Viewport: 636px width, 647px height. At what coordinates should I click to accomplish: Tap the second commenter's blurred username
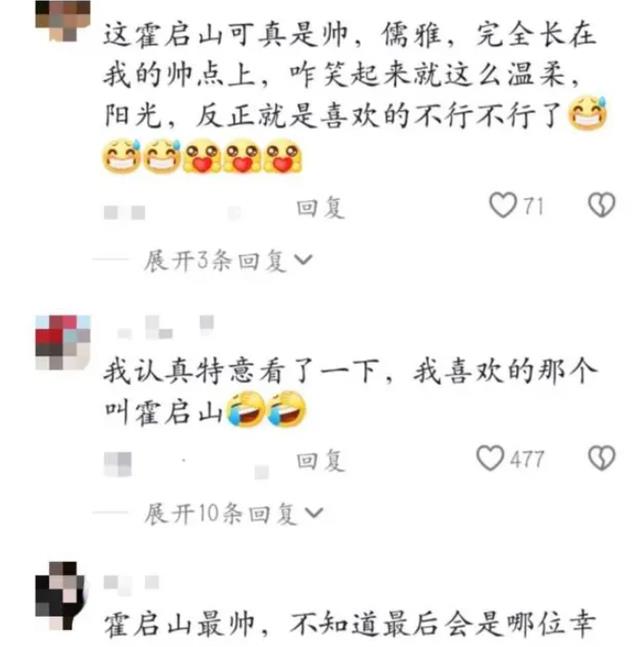[x=165, y=328]
